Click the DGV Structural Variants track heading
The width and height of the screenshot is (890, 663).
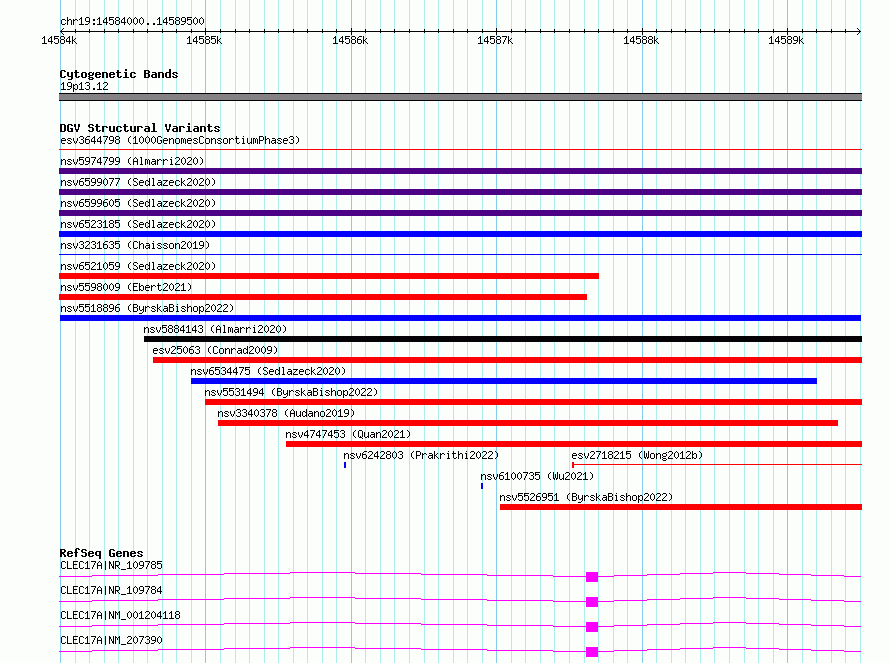(140, 128)
